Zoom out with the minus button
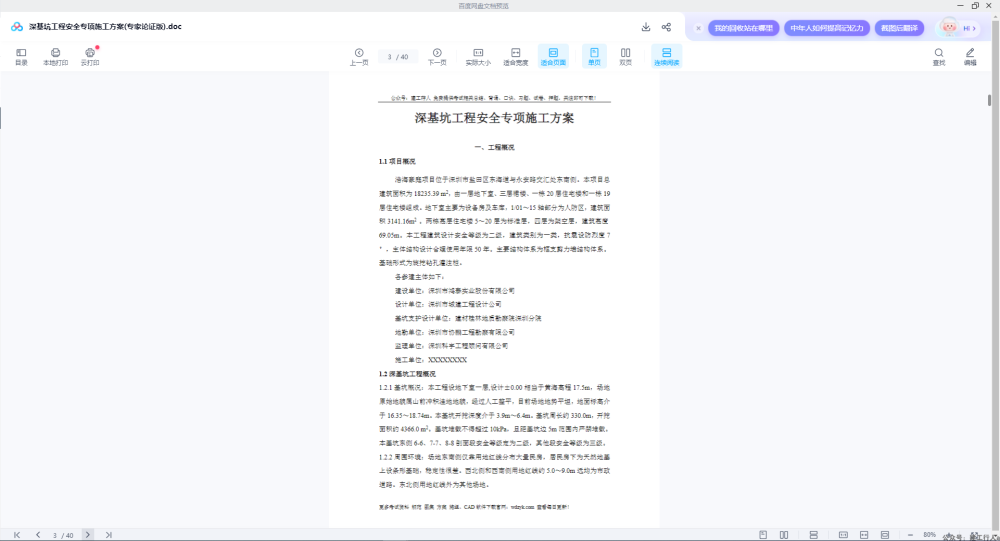This screenshot has height=541, width=1000. click(x=910, y=535)
